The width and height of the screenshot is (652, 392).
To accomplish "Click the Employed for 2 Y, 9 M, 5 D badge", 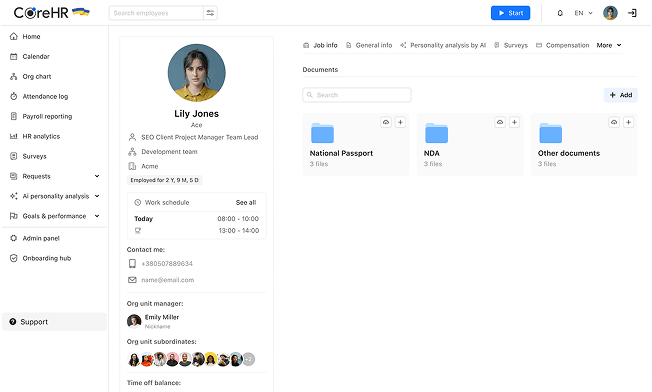I will [x=164, y=180].
